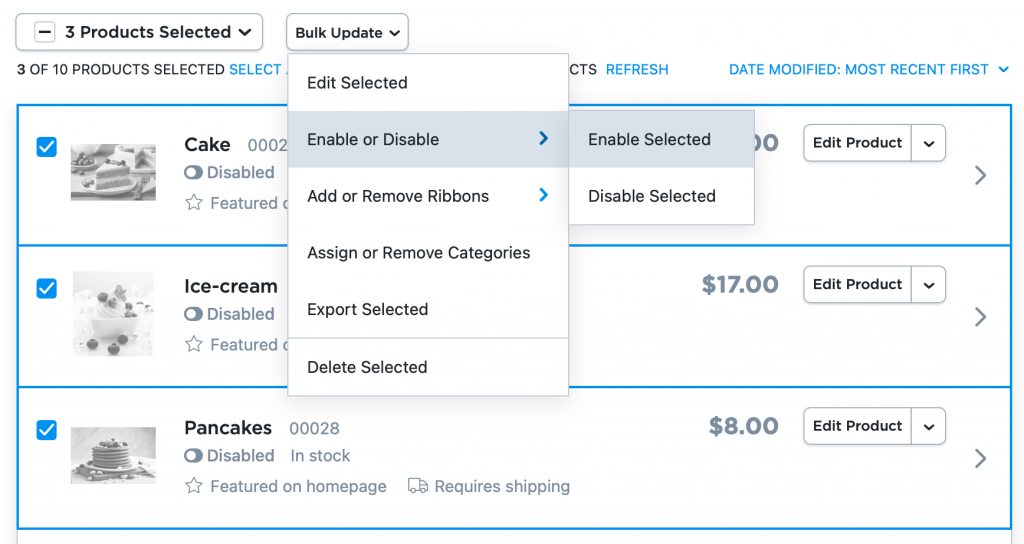Viewport: 1024px width, 544px height.
Task: Open Cake details with right arrow
Action: click(980, 175)
